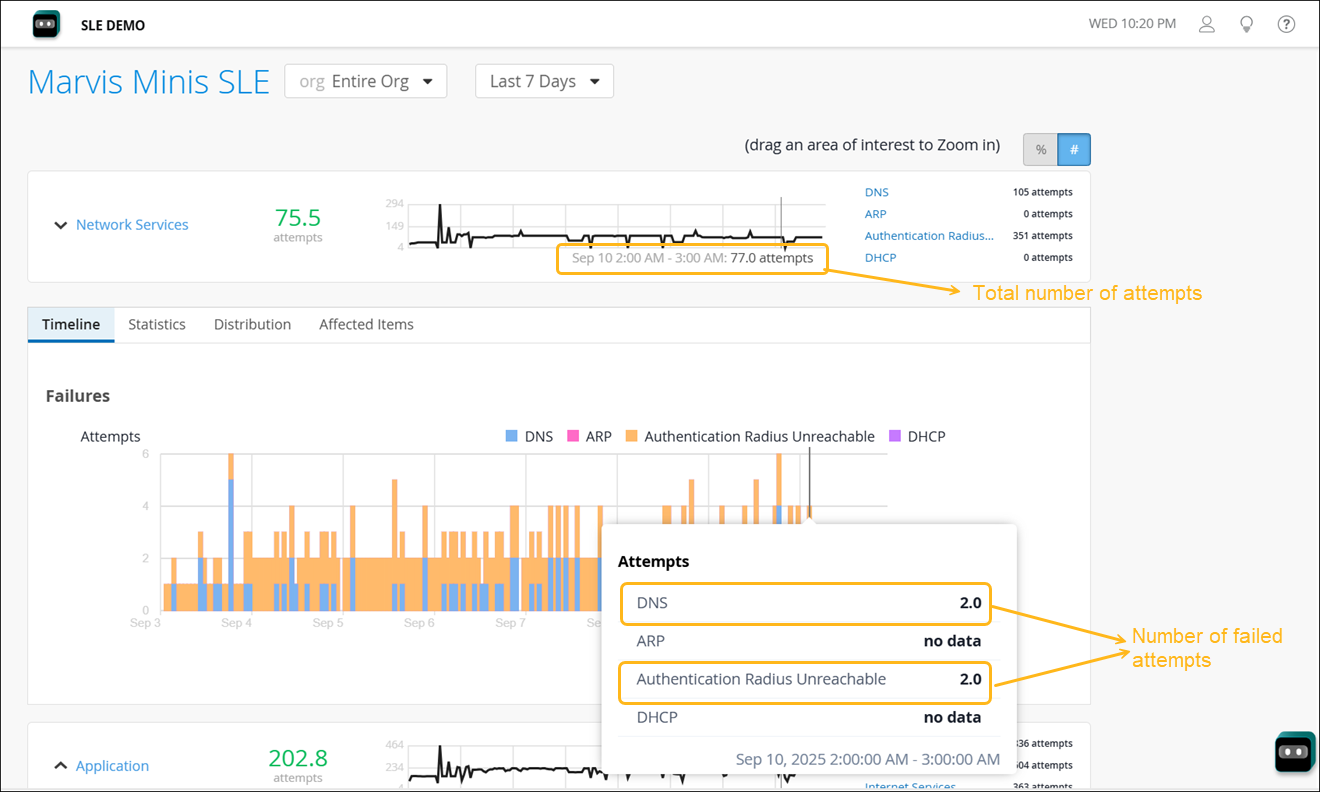1320x792 pixels.
Task: Switch to count (#) view toggle
Action: pyautogui.click(x=1074, y=149)
